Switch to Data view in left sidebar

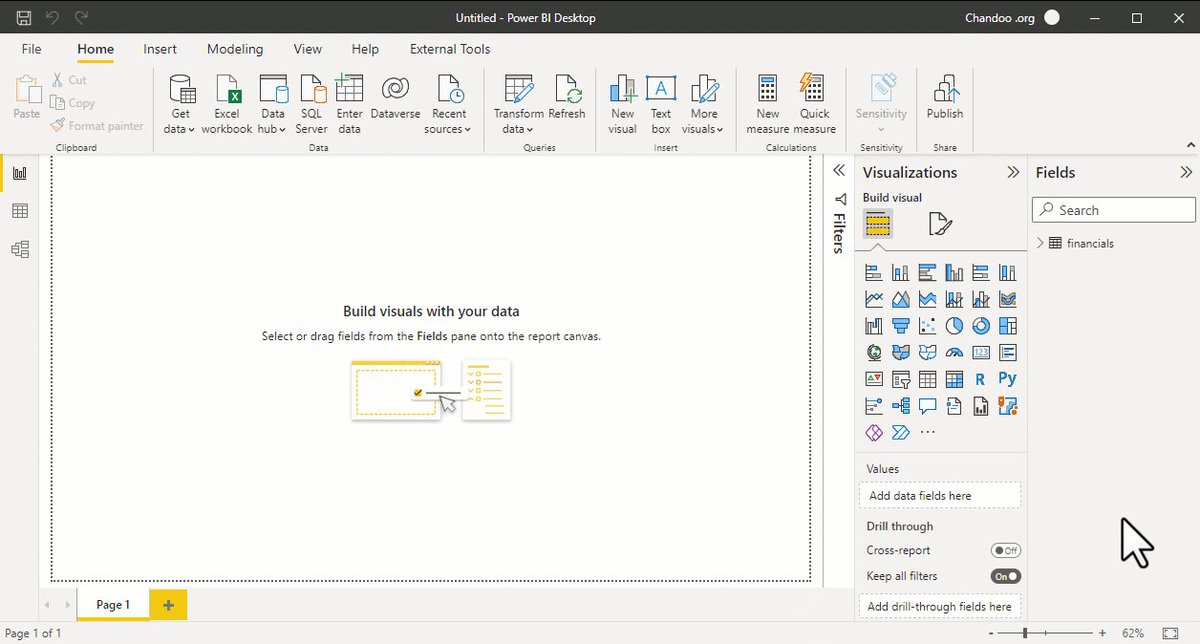[19, 211]
